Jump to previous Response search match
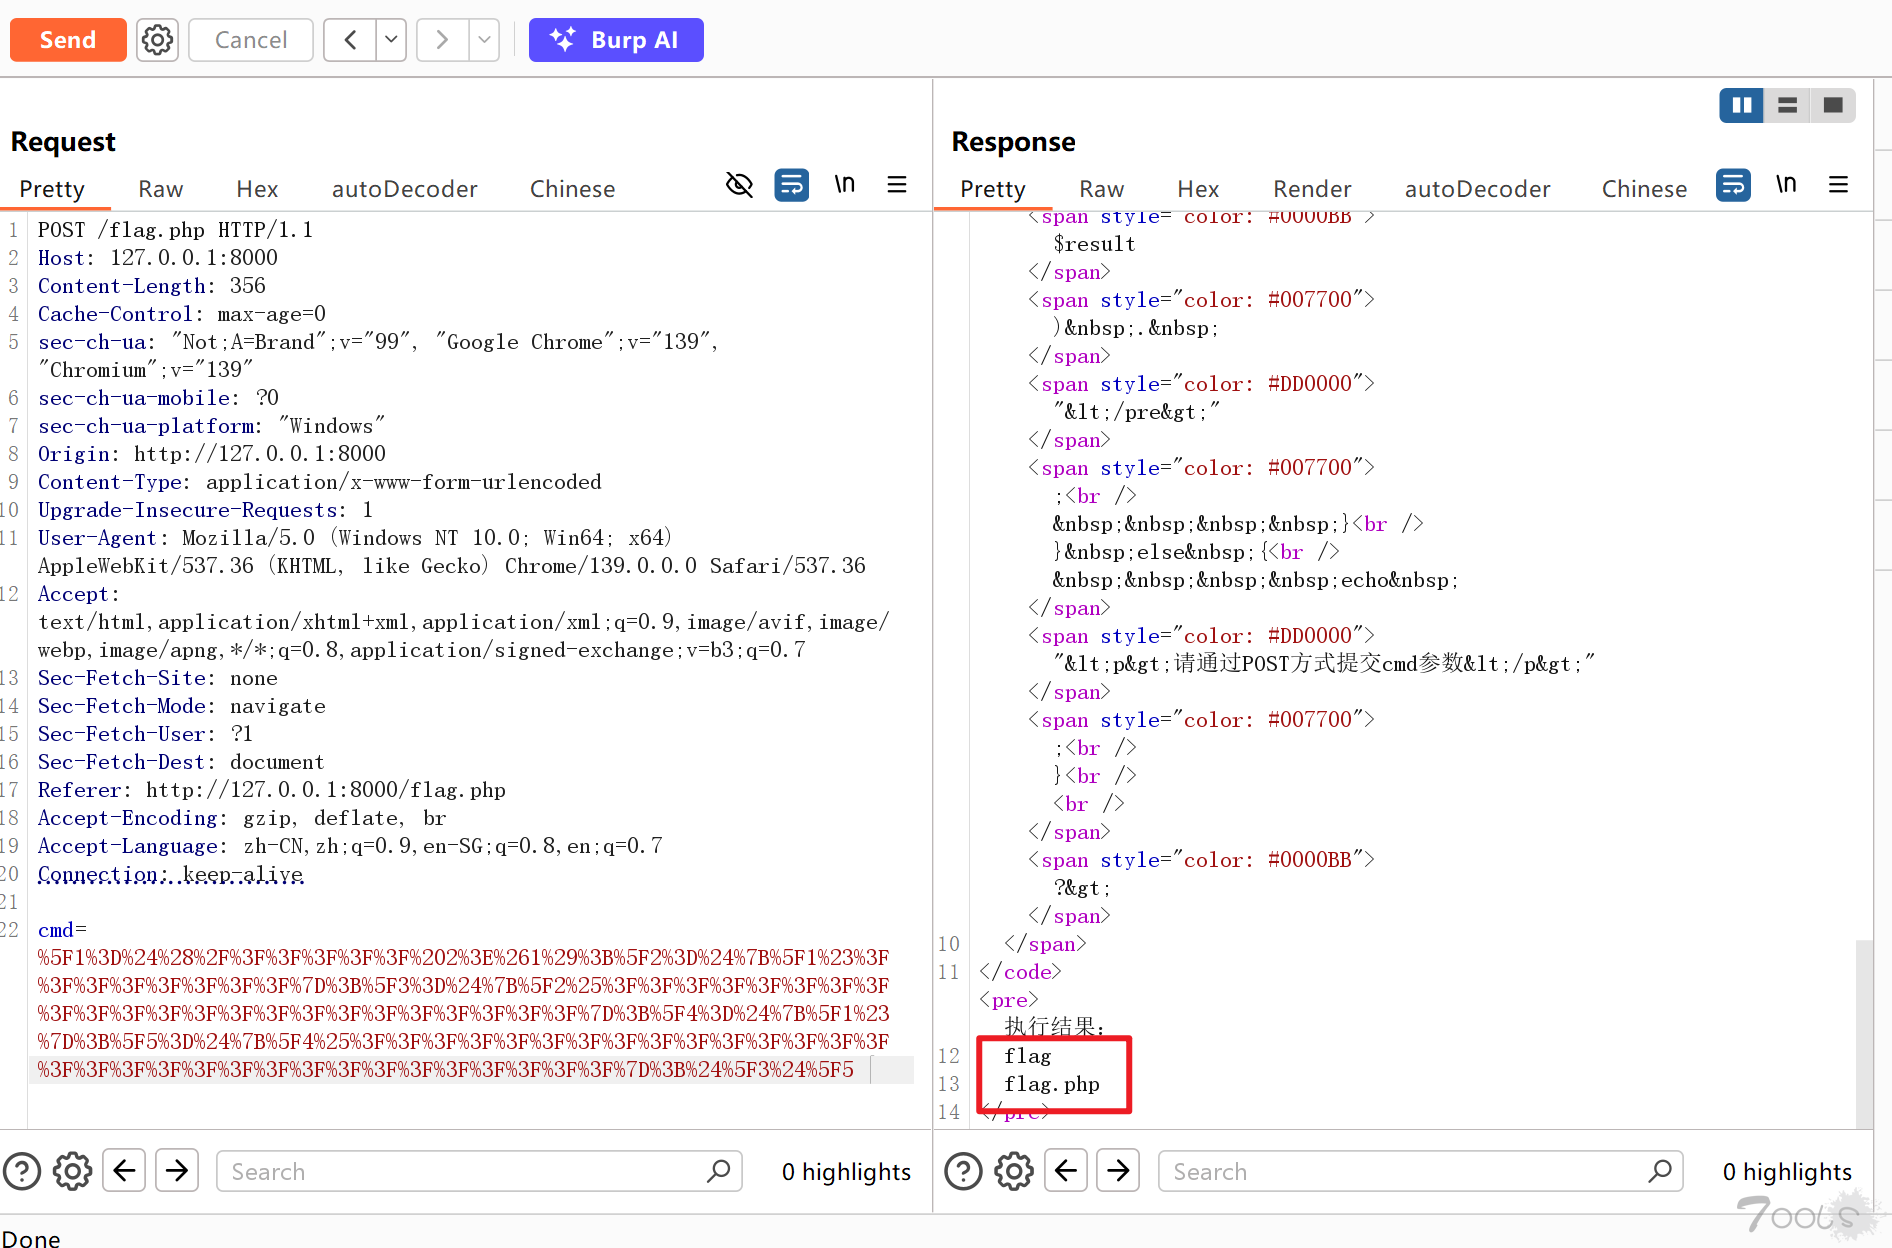The height and width of the screenshot is (1248, 1892). (1066, 1170)
